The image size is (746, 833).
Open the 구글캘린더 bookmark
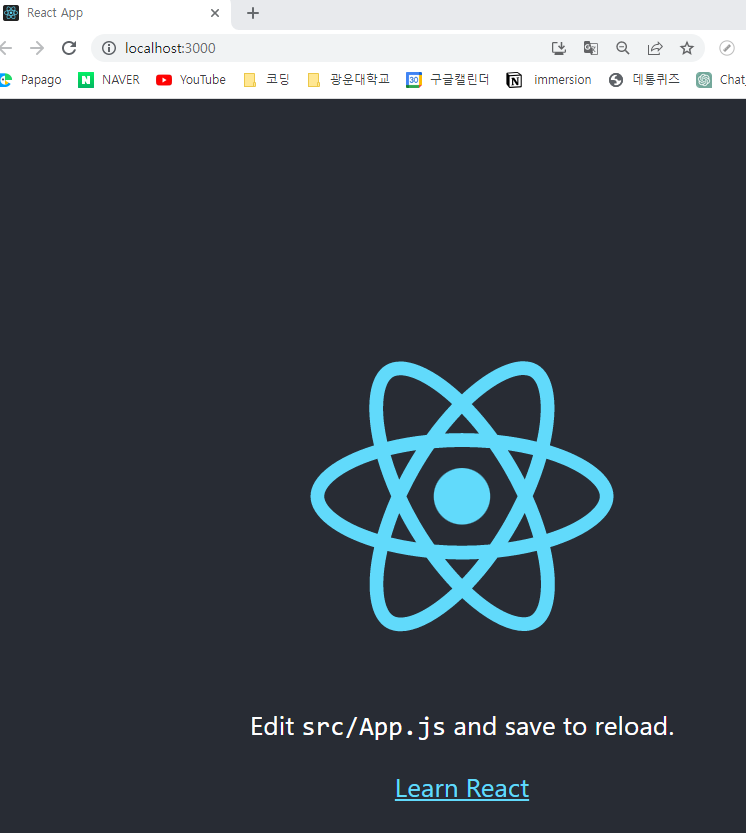[x=447, y=80]
